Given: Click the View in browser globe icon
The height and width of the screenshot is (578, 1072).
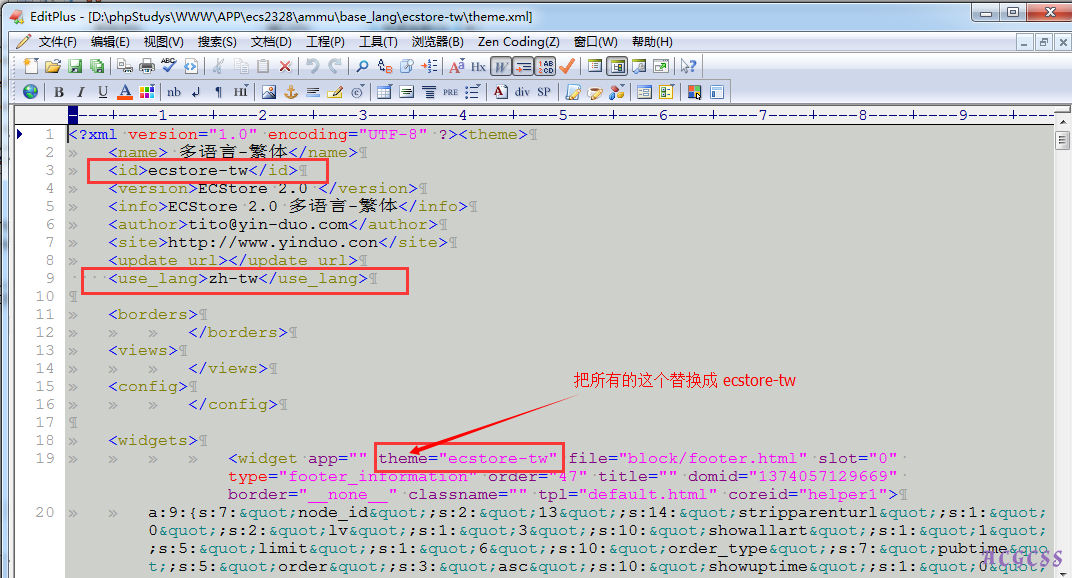Looking at the screenshot, I should pos(30,92).
